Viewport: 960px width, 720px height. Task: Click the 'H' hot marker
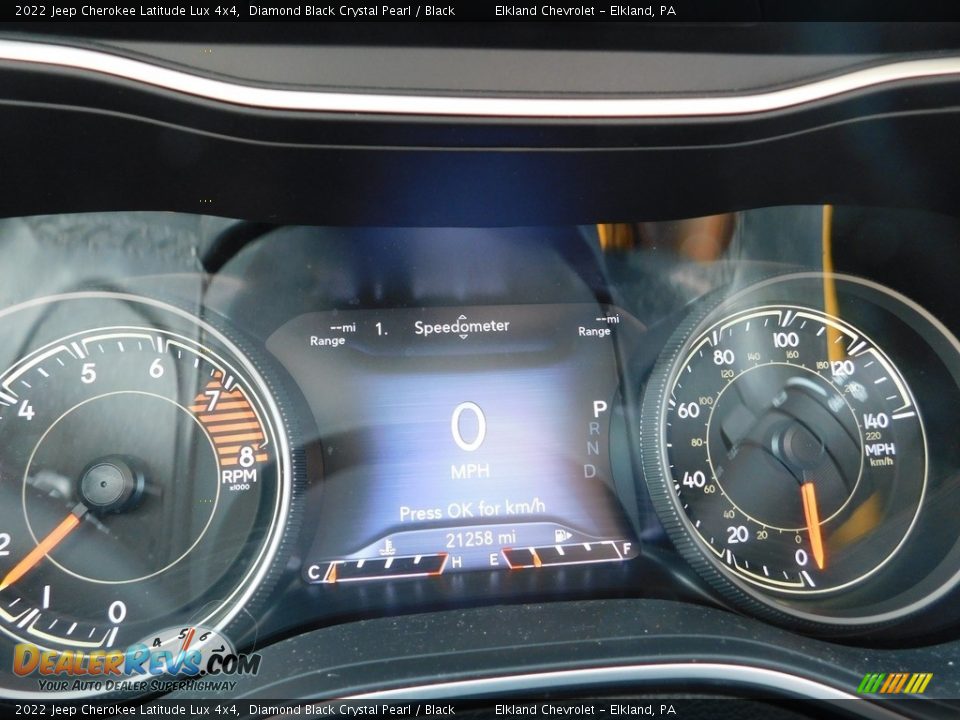click(456, 562)
